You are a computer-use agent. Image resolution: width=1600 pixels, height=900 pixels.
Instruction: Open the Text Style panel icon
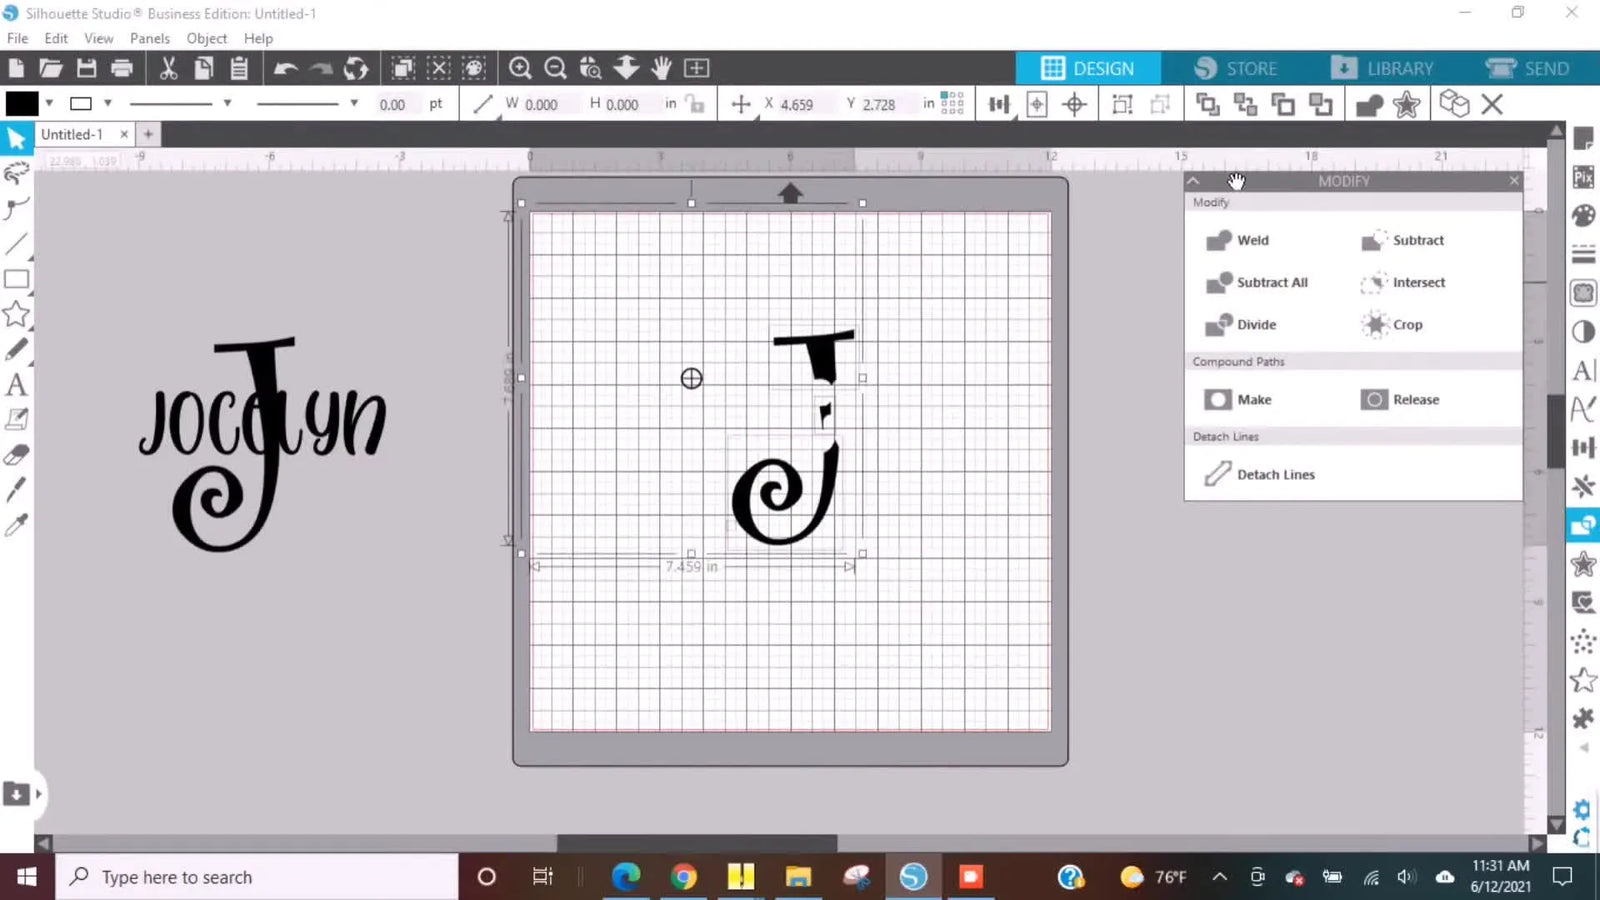pyautogui.click(x=1583, y=371)
